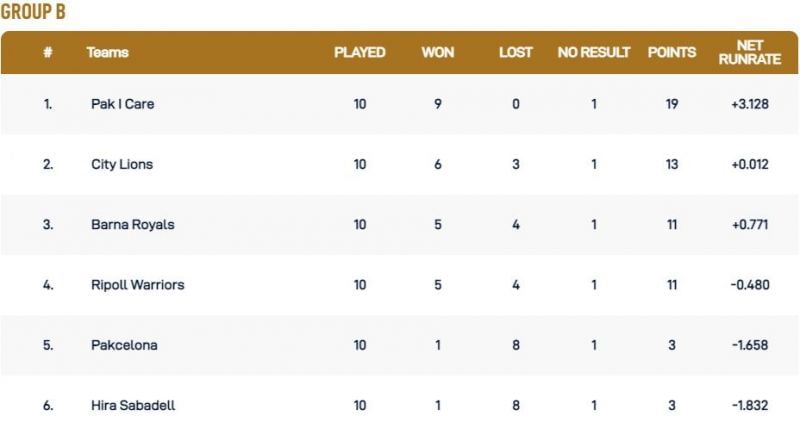Image resolution: width=800 pixels, height=428 pixels.
Task: Click the Ripoll Warriors team name
Action: coord(137,285)
